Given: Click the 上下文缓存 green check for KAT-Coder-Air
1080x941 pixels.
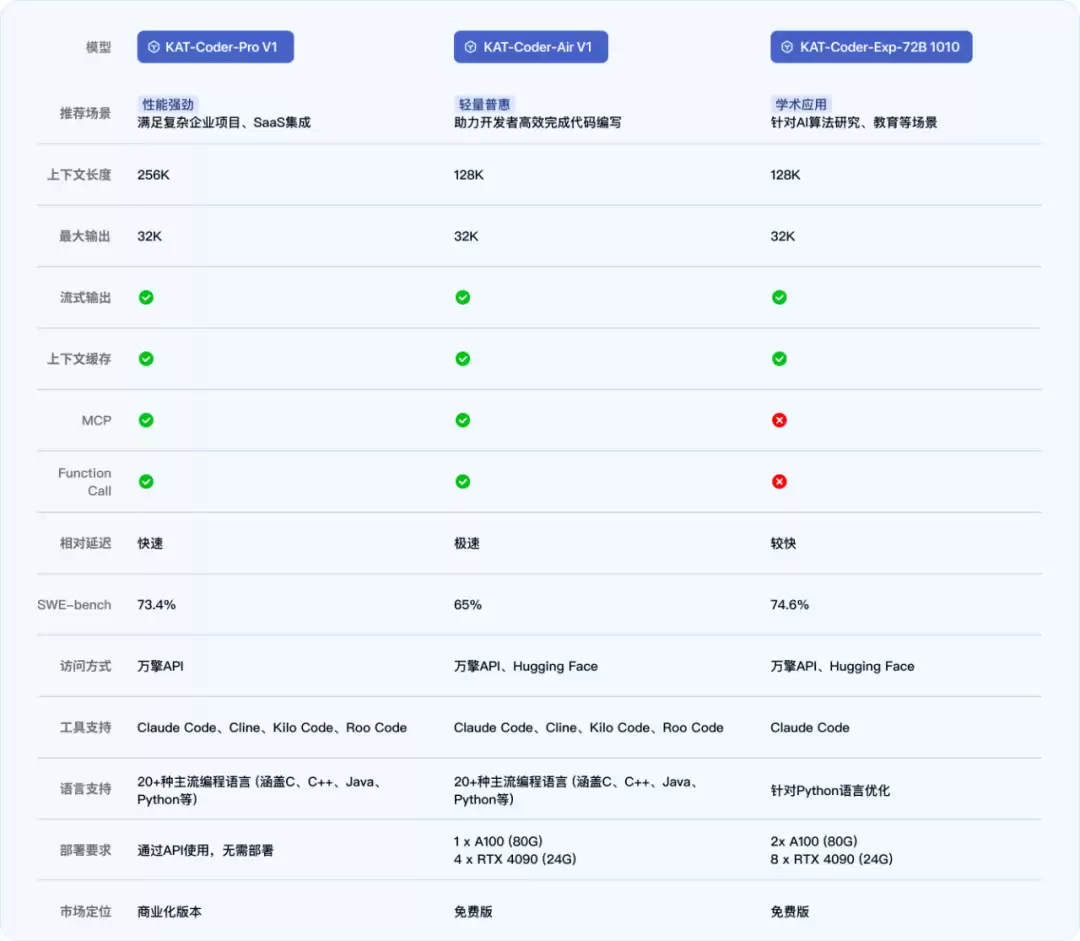Looking at the screenshot, I should pyautogui.click(x=462, y=358).
